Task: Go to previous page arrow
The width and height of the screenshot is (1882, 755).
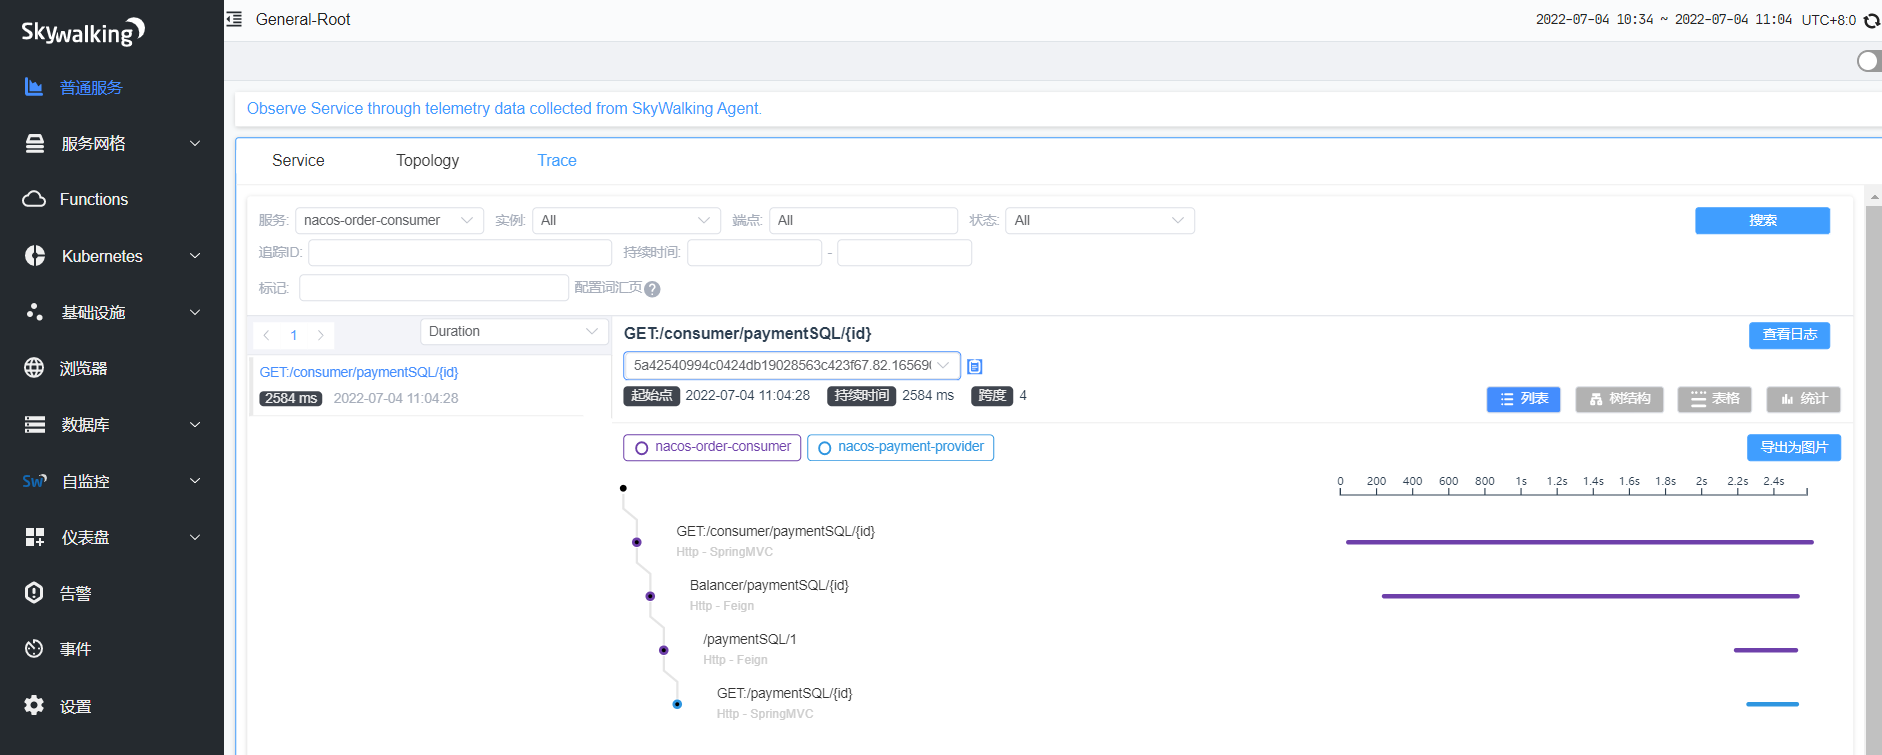Action: coord(267,335)
